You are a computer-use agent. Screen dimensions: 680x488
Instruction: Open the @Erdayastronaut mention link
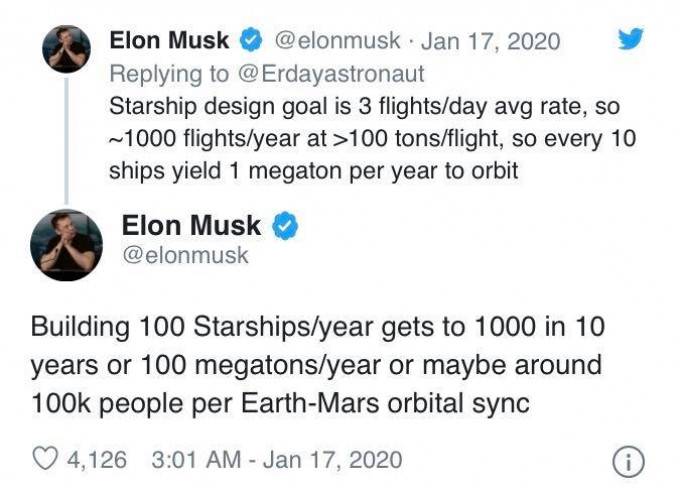(331, 73)
